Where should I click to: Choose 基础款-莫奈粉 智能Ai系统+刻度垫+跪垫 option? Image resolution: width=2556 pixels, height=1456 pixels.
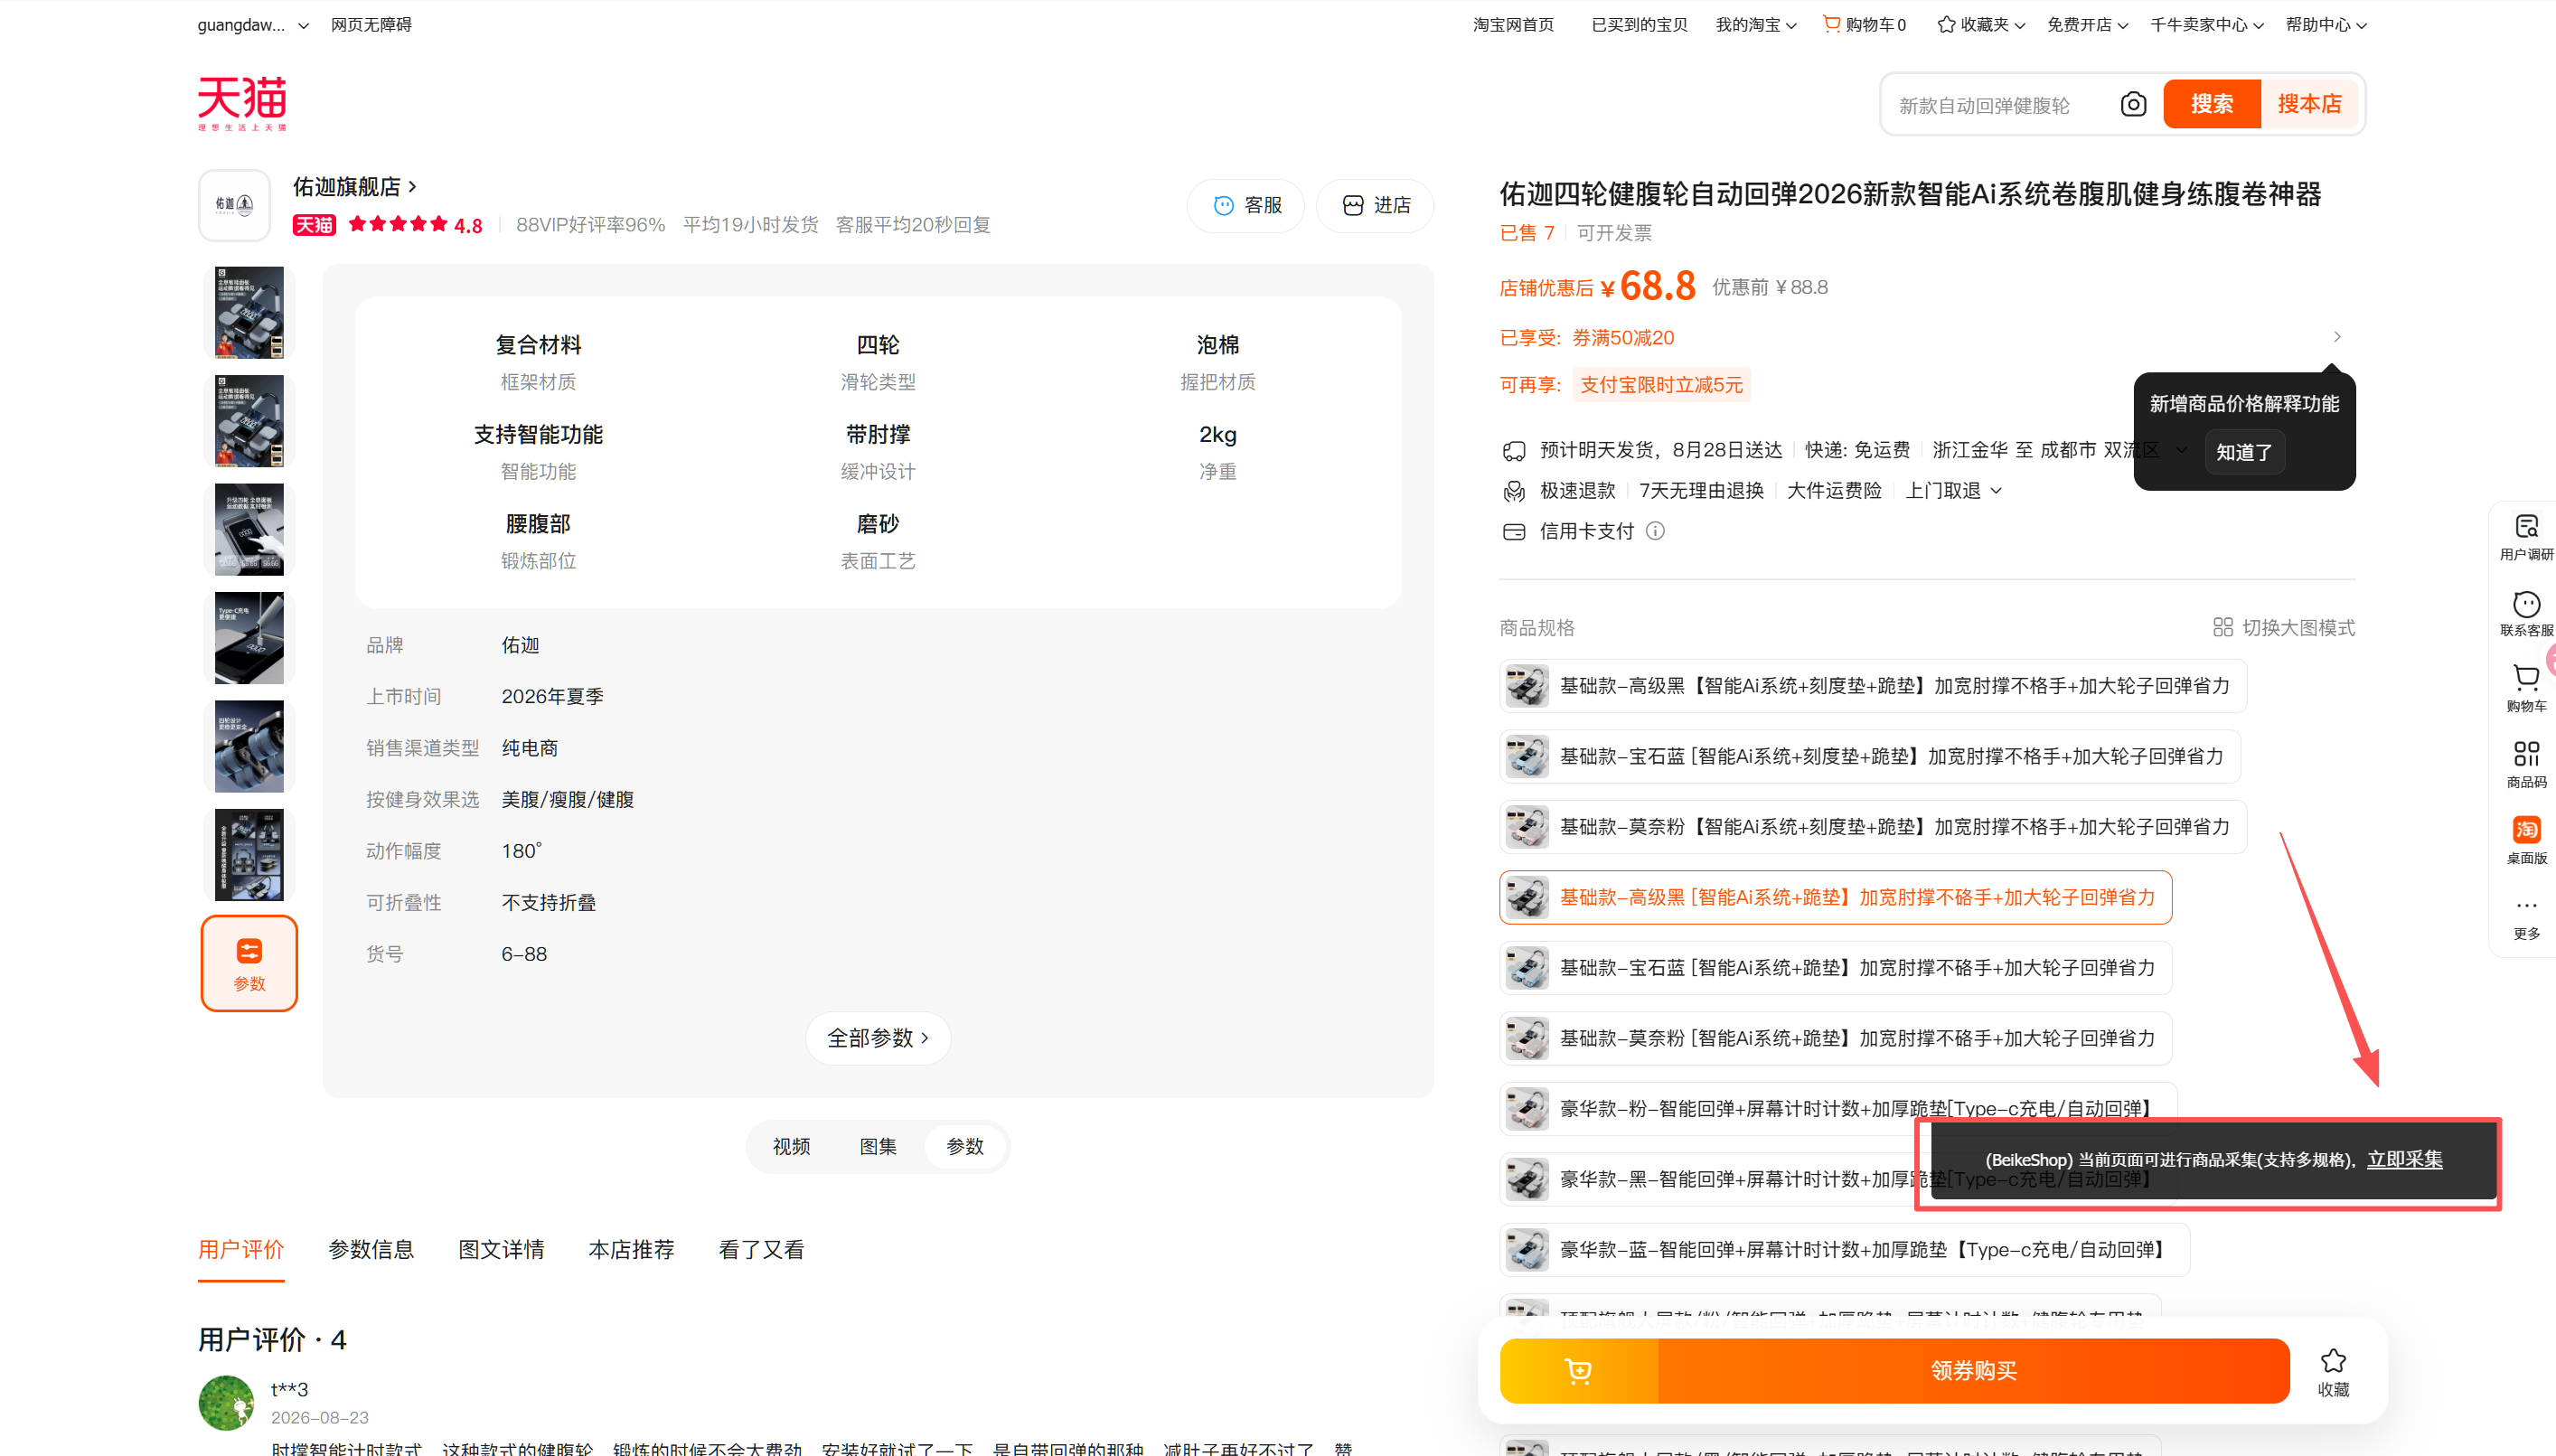pyautogui.click(x=1873, y=827)
